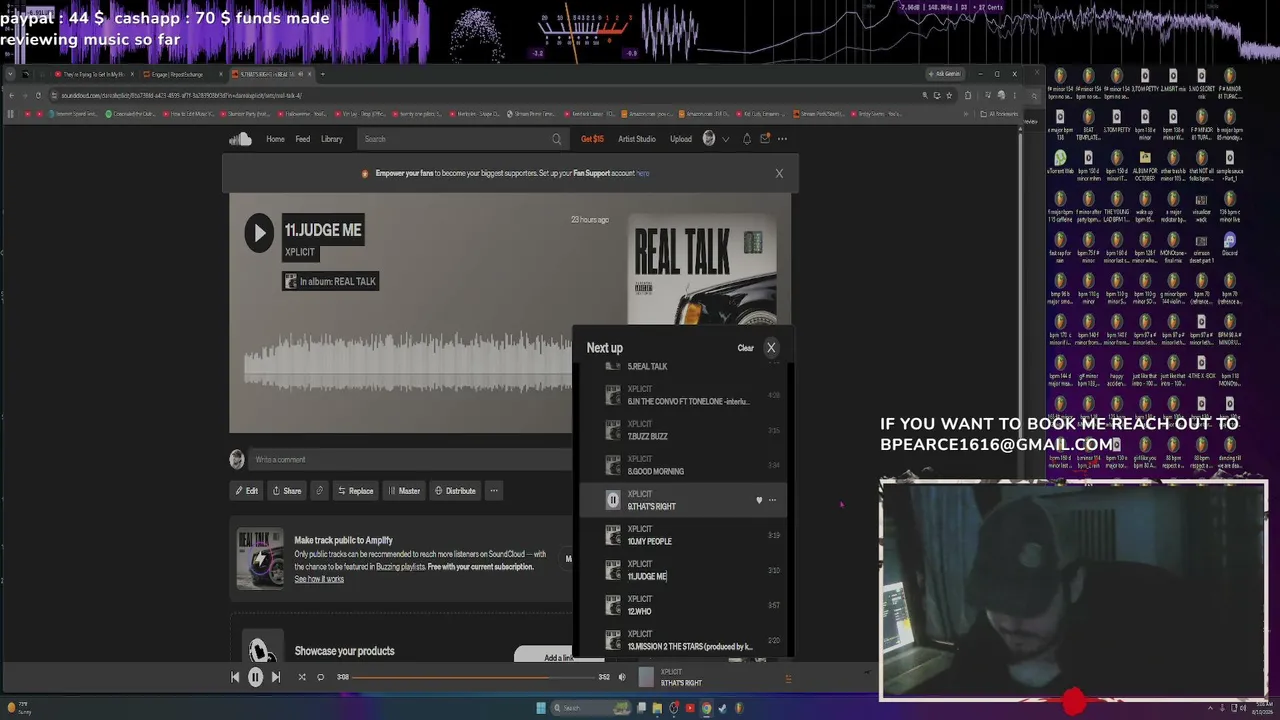Screen dimensions: 1280x720
Task: Click the Upload link in header
Action: [681, 139]
